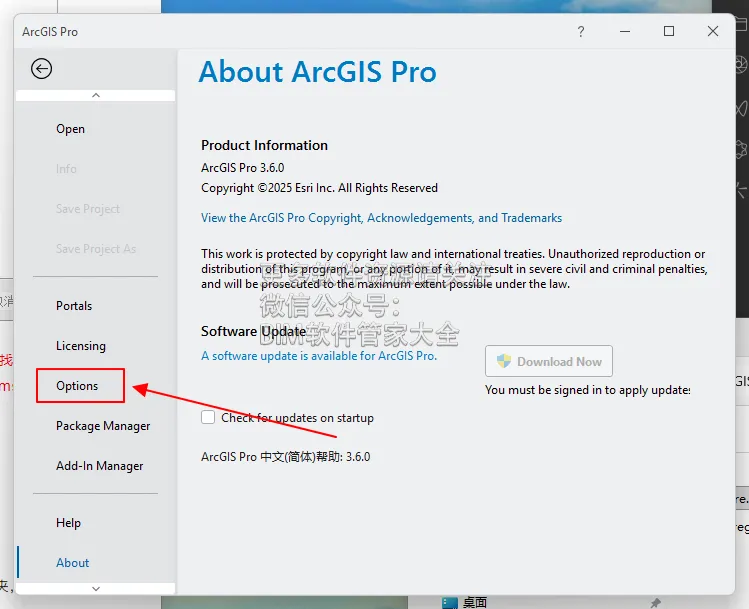Click the Download Now button

tap(549, 362)
